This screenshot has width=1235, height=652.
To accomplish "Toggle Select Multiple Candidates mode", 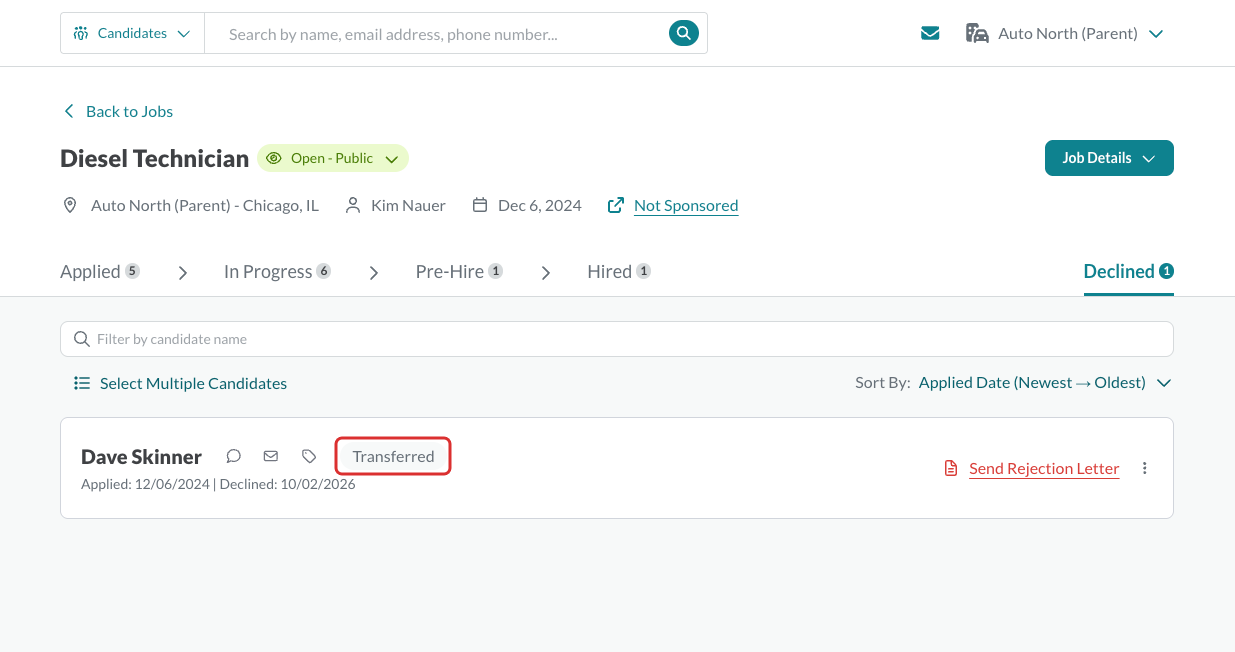I will pyautogui.click(x=180, y=383).
